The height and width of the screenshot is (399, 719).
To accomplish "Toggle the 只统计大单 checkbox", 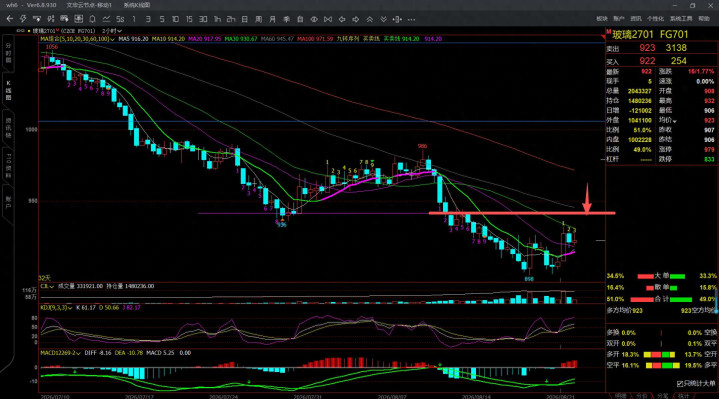I will [x=680, y=383].
